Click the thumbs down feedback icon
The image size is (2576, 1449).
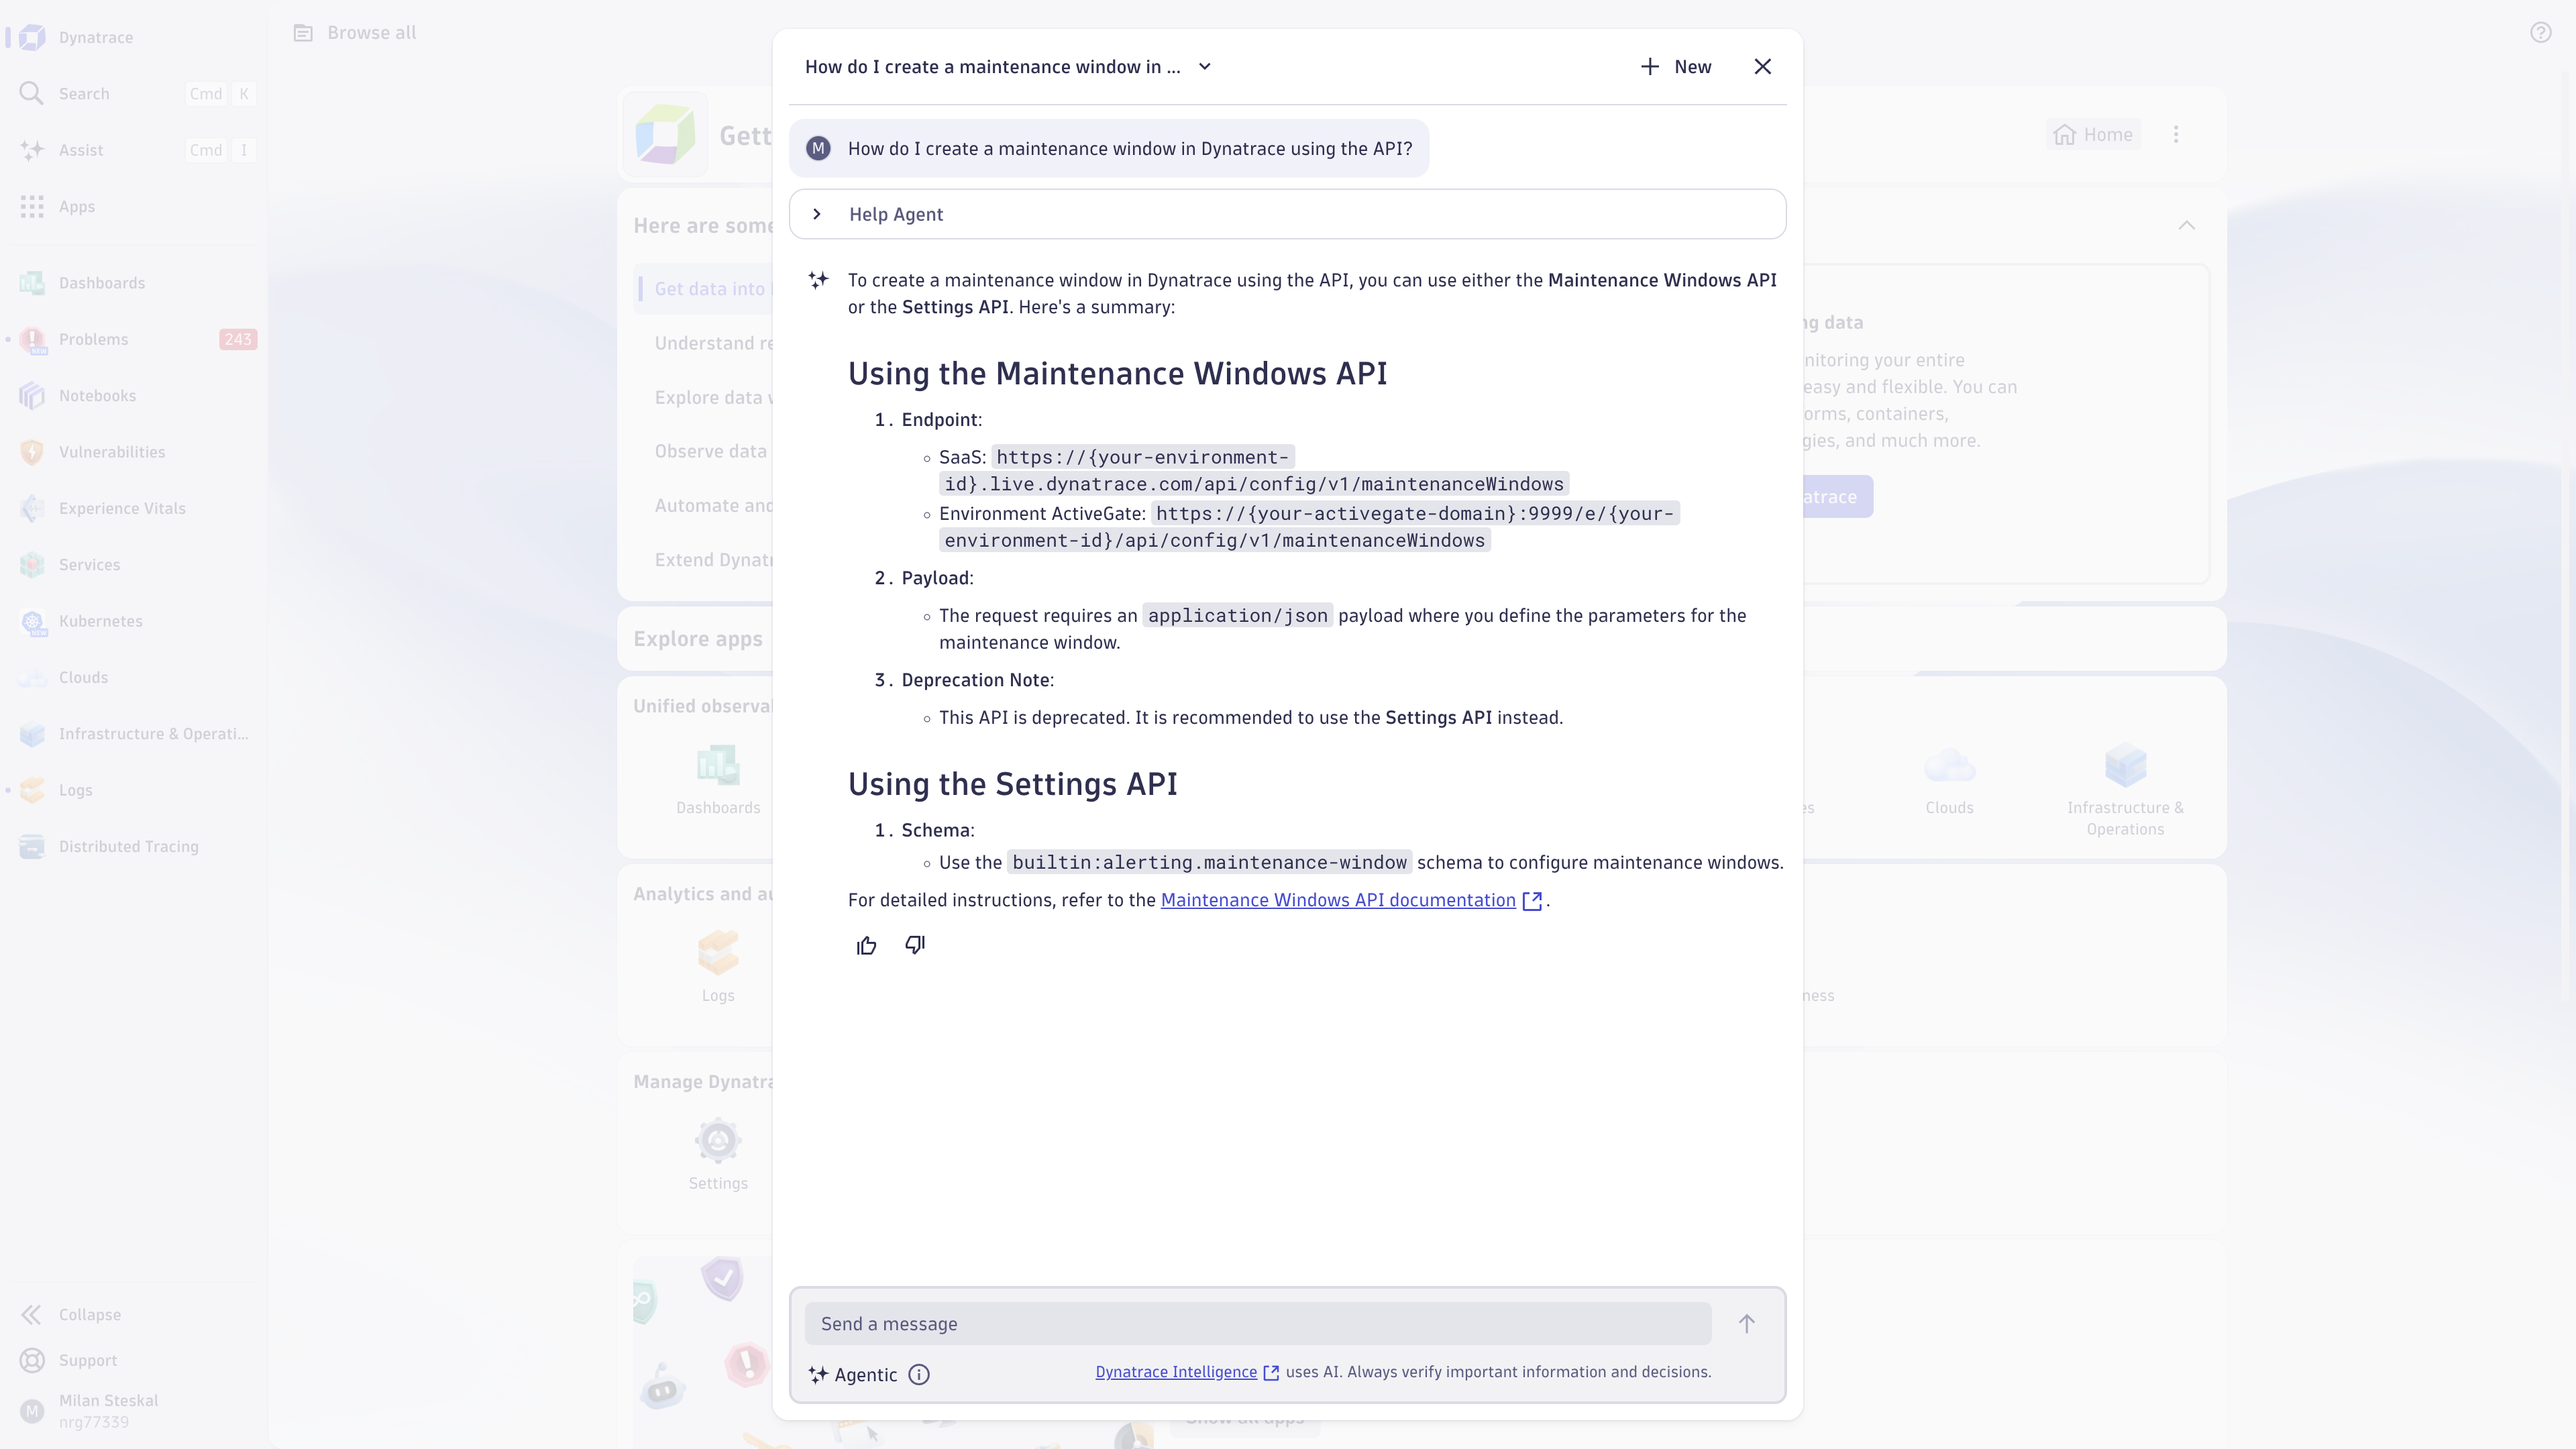point(915,946)
